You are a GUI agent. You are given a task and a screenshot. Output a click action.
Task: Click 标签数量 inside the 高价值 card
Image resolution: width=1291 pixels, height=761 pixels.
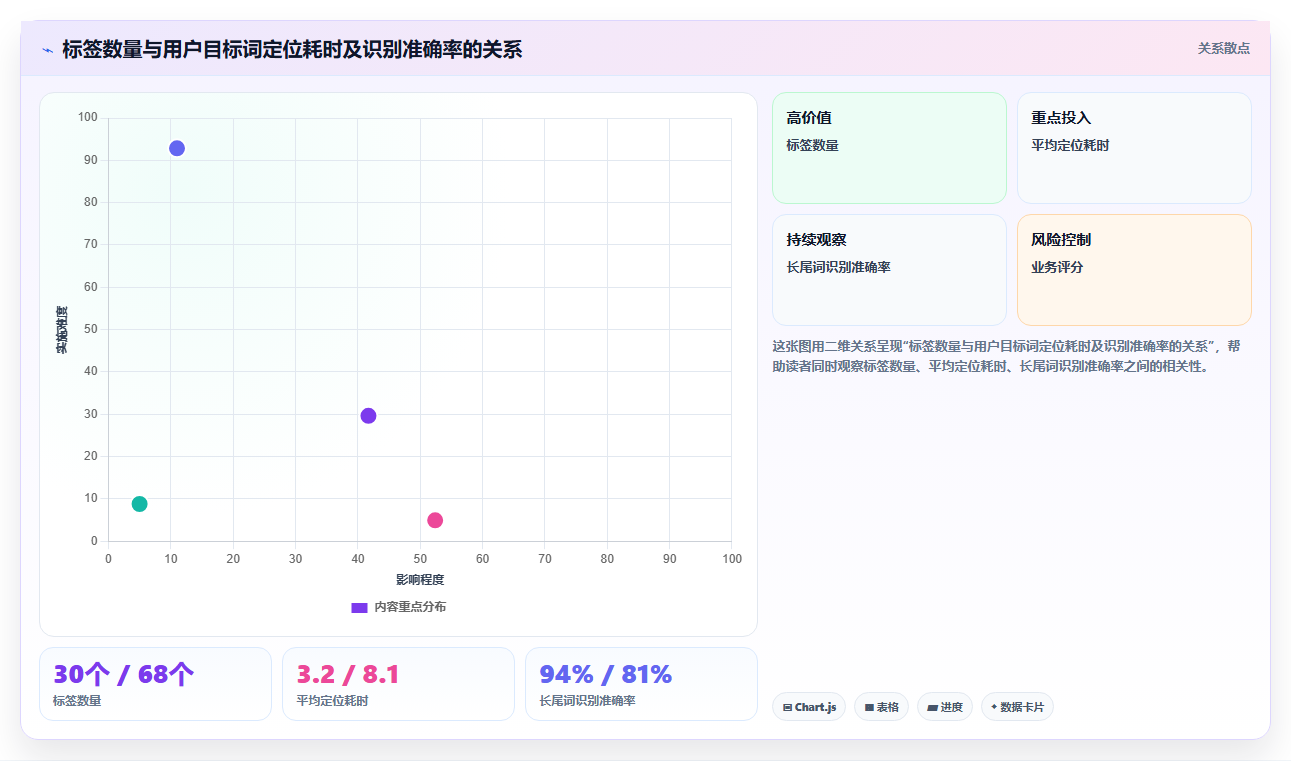coord(812,145)
